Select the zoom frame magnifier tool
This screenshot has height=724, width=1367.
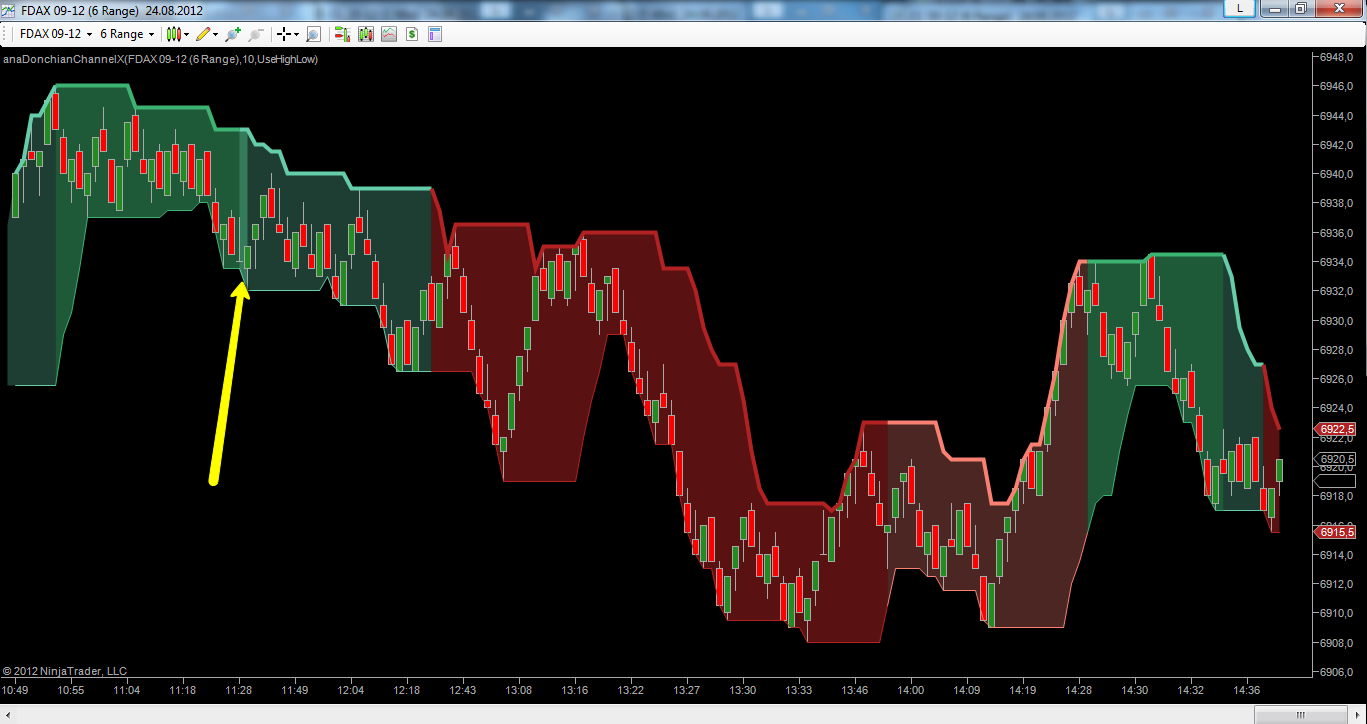[313, 34]
